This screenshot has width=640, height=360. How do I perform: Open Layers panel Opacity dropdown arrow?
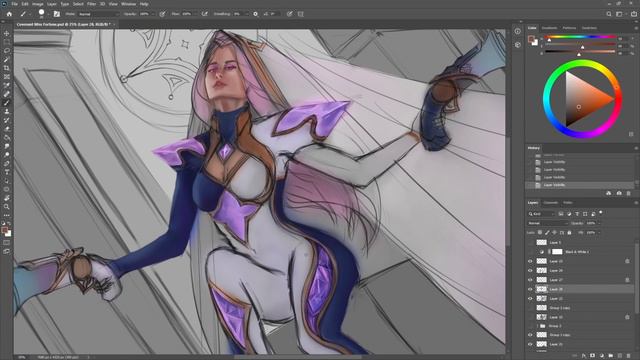click(x=598, y=223)
